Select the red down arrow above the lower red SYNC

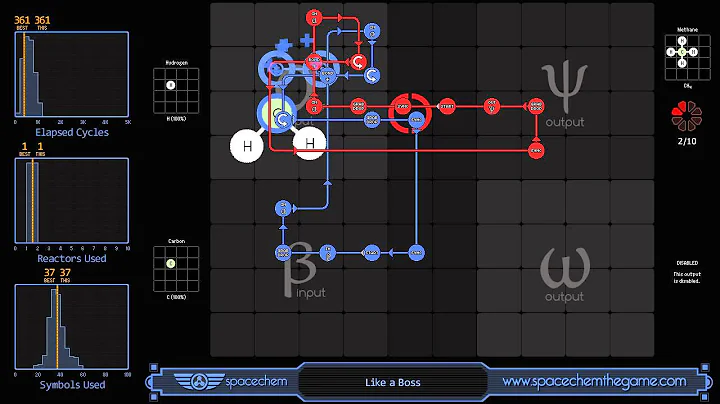(x=536, y=138)
